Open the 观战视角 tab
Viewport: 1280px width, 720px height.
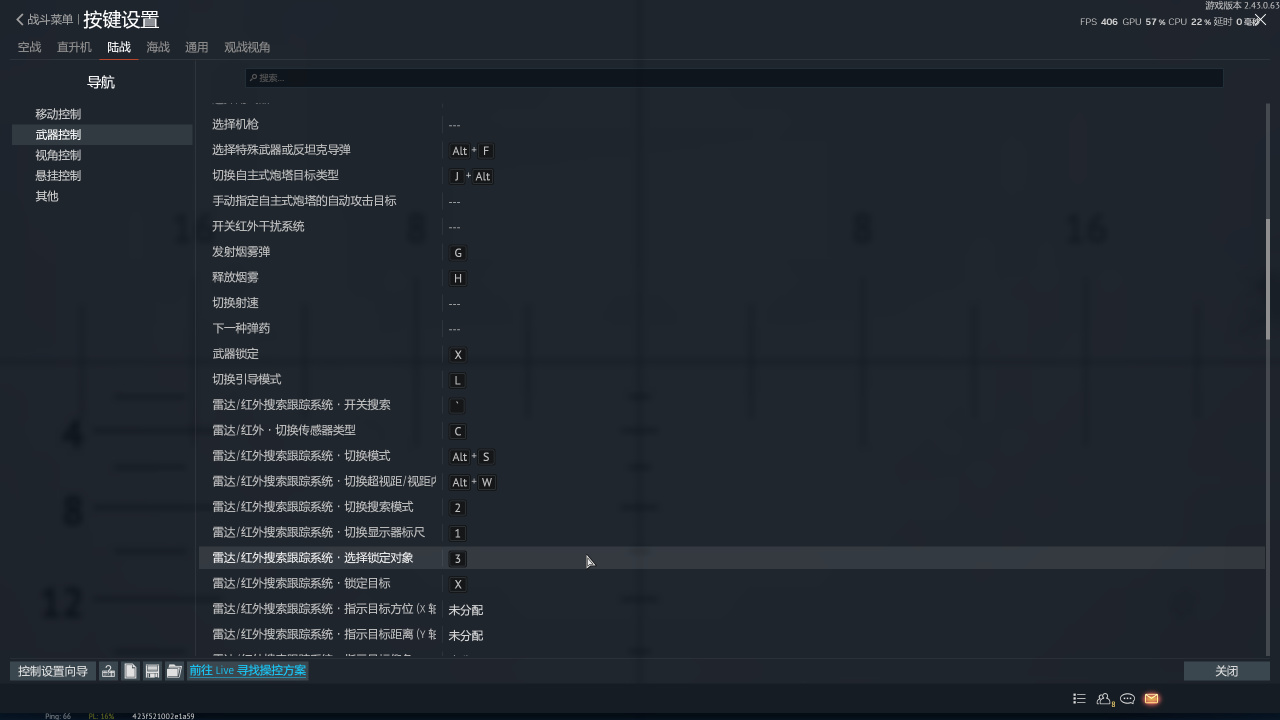247,47
